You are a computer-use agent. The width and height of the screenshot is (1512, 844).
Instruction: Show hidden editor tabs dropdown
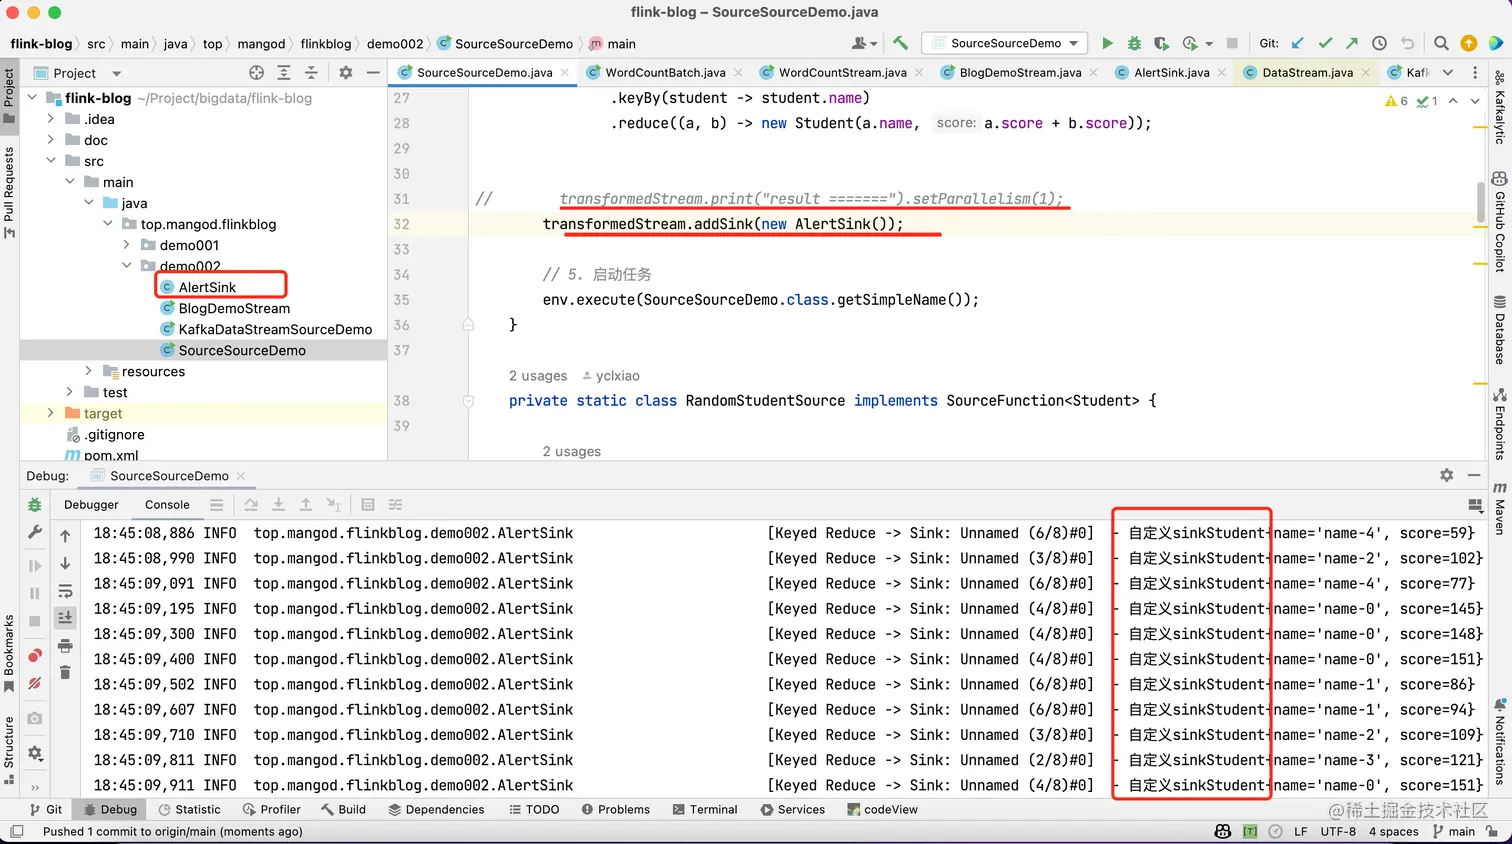click(x=1447, y=72)
